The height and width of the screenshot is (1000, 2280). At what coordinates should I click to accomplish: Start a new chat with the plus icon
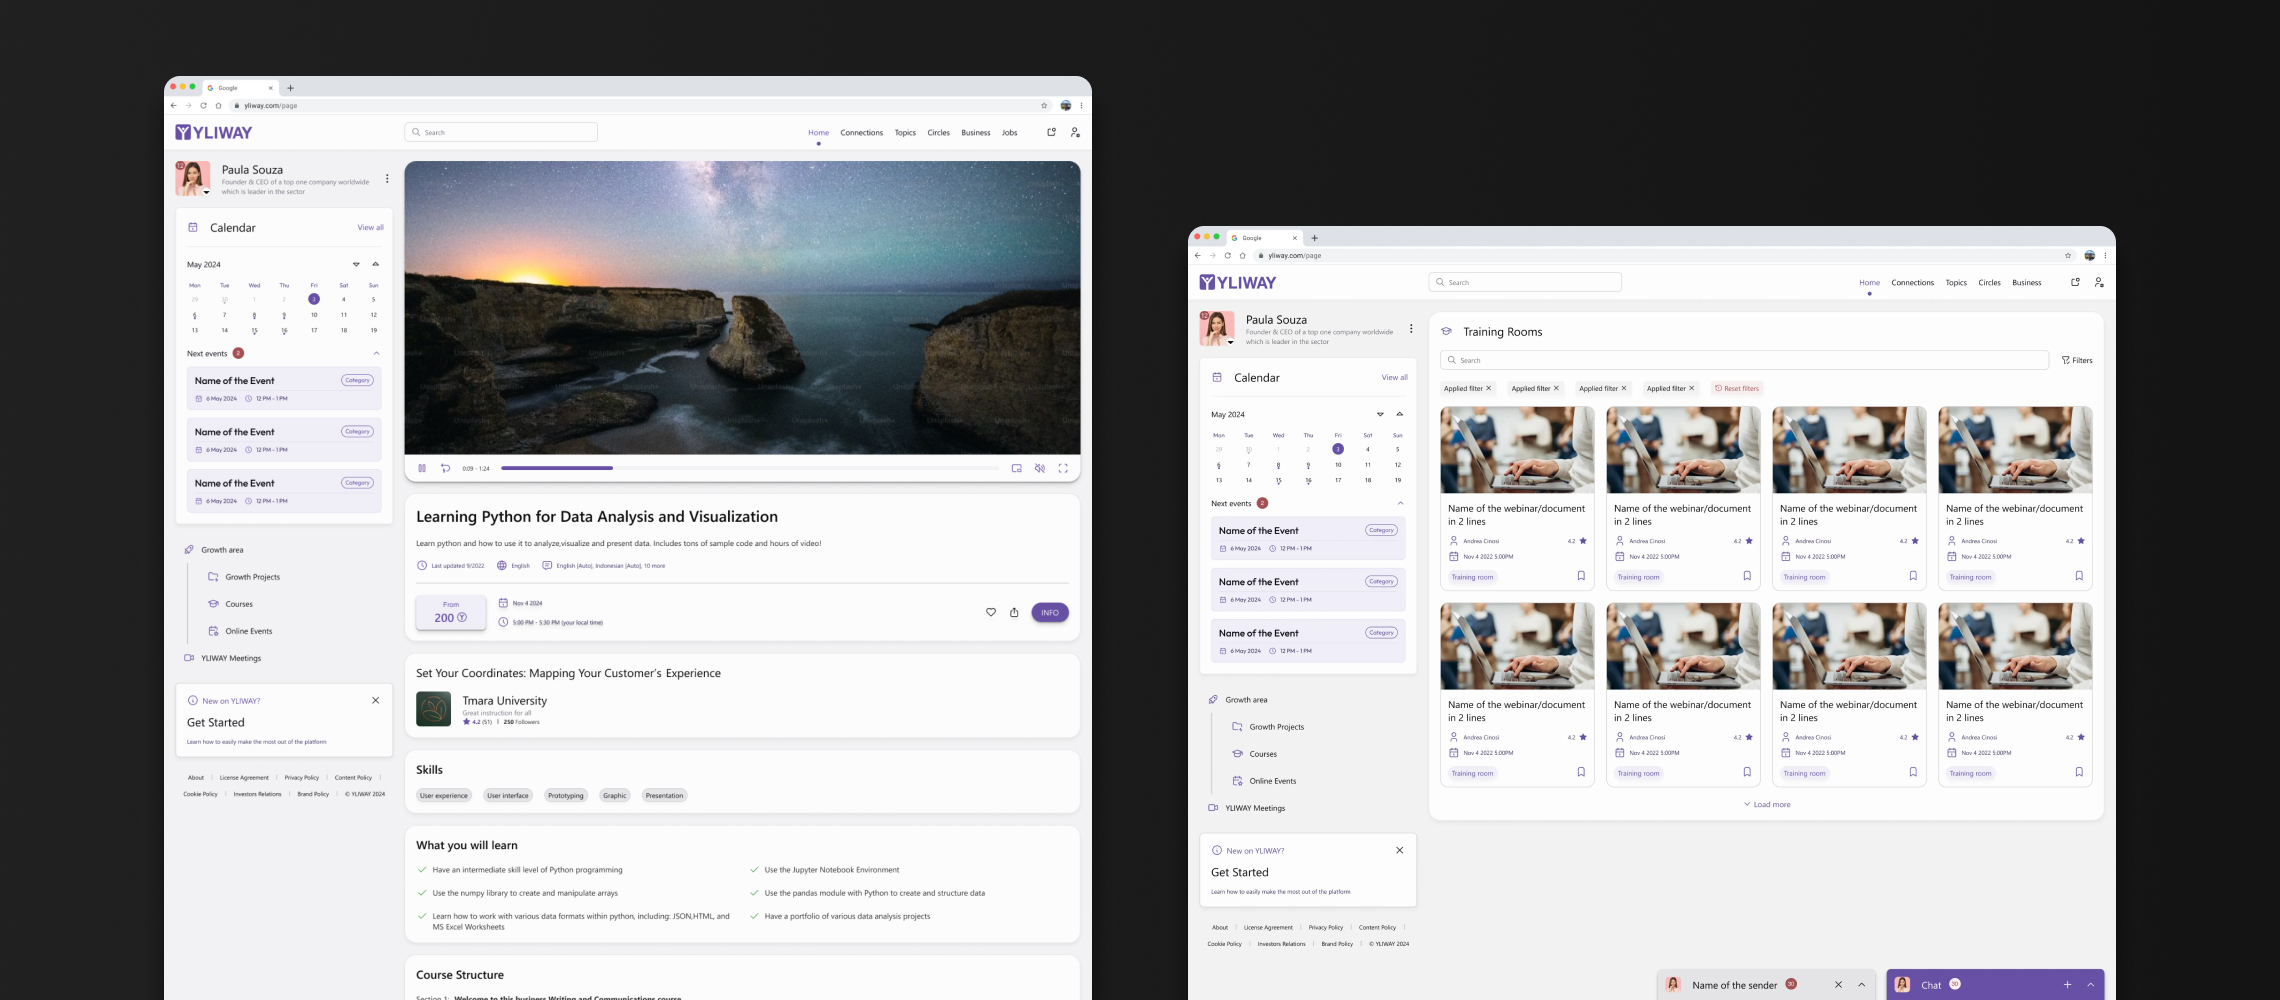2067,985
